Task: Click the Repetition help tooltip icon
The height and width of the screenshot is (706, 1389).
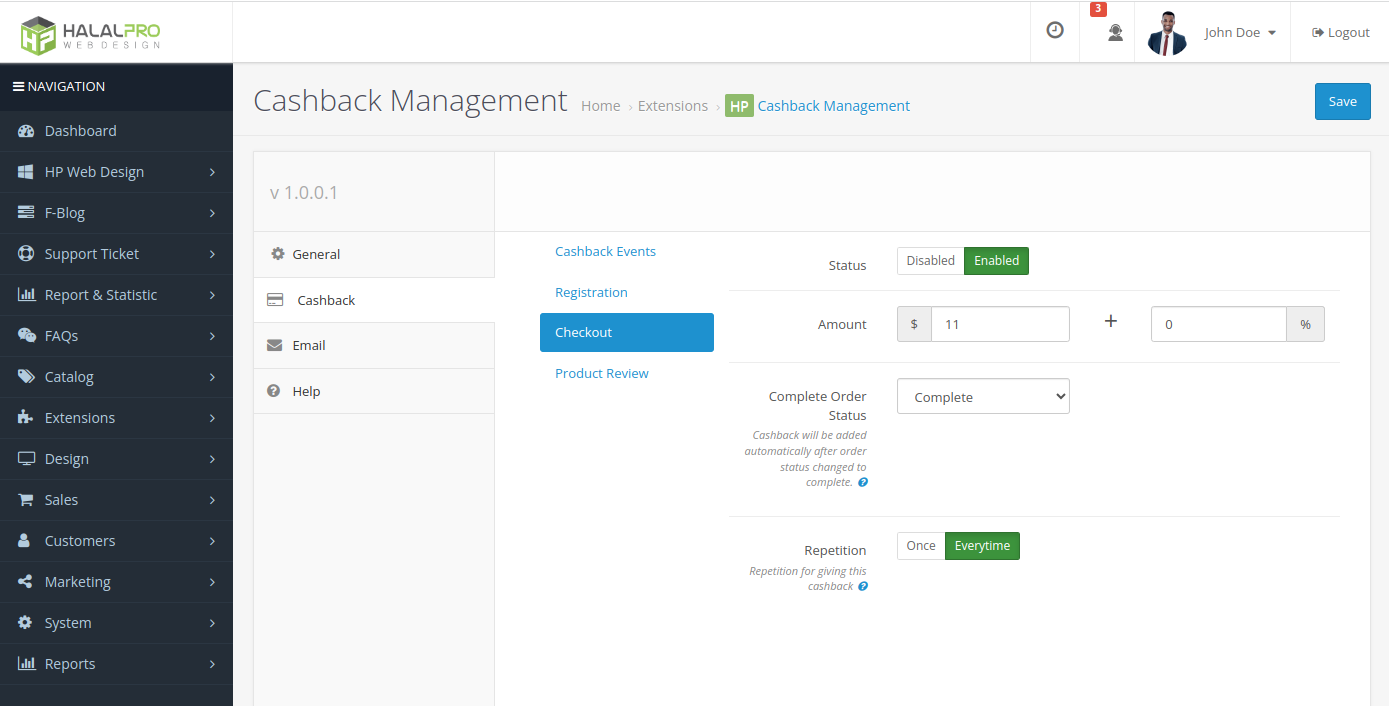Action: [863, 586]
